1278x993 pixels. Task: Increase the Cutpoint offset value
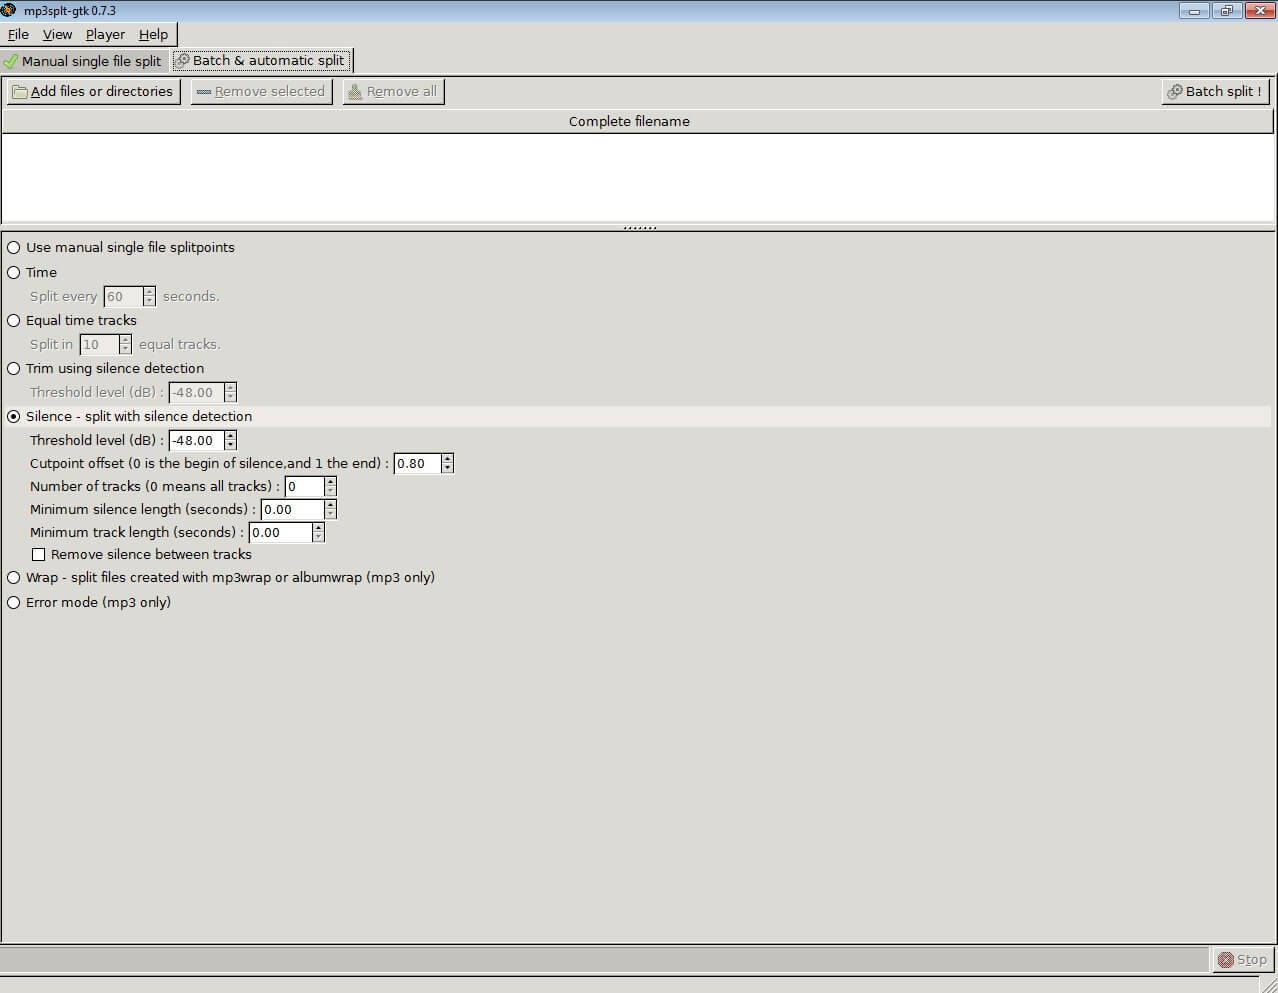448,458
